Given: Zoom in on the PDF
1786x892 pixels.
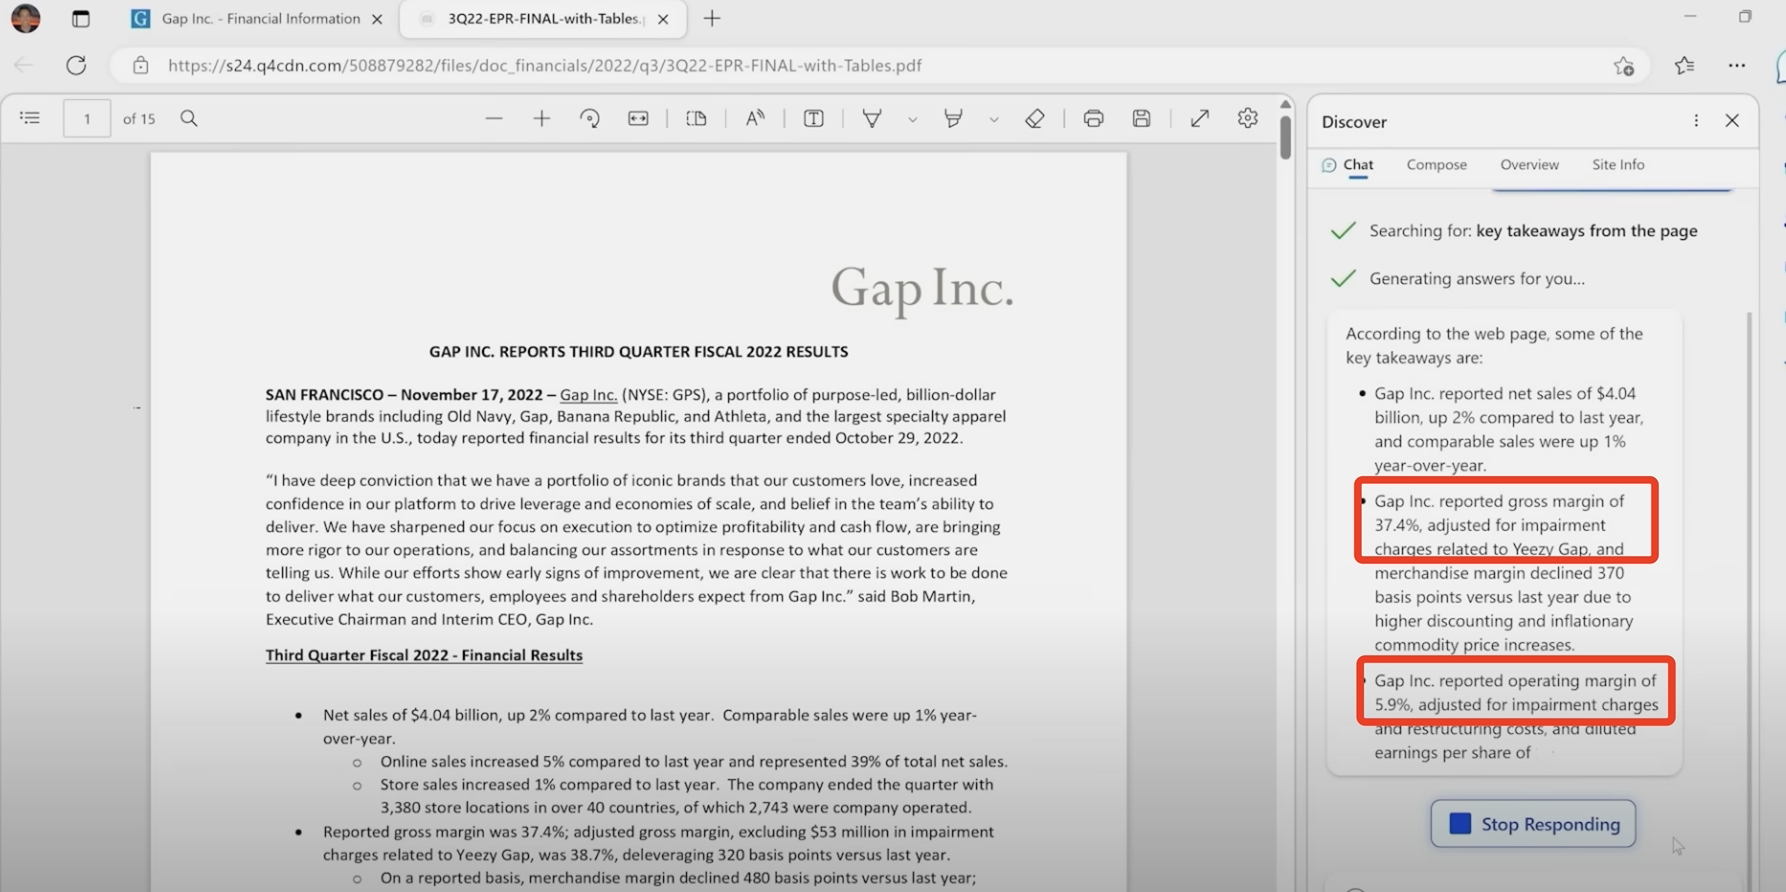Looking at the screenshot, I should tap(542, 118).
